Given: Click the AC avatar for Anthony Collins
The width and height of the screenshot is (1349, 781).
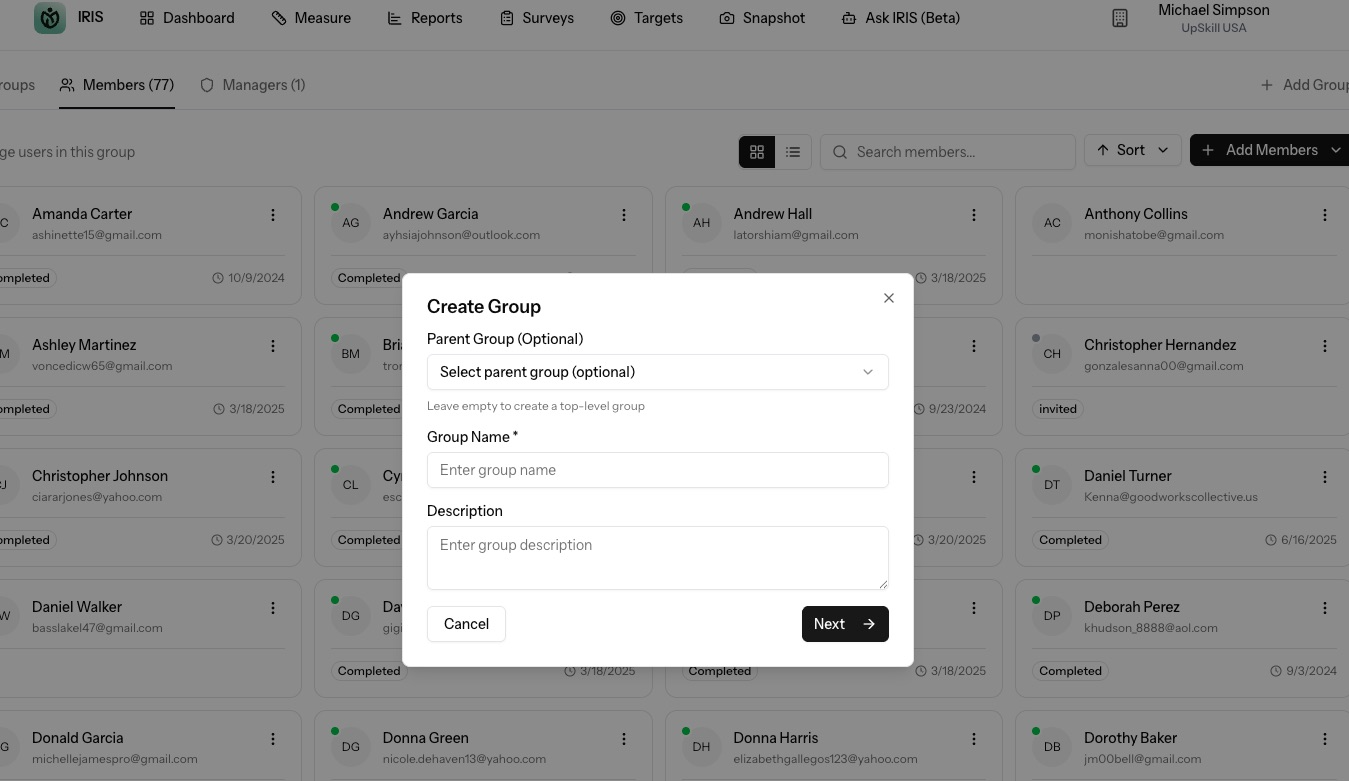Looking at the screenshot, I should pyautogui.click(x=1052, y=223).
